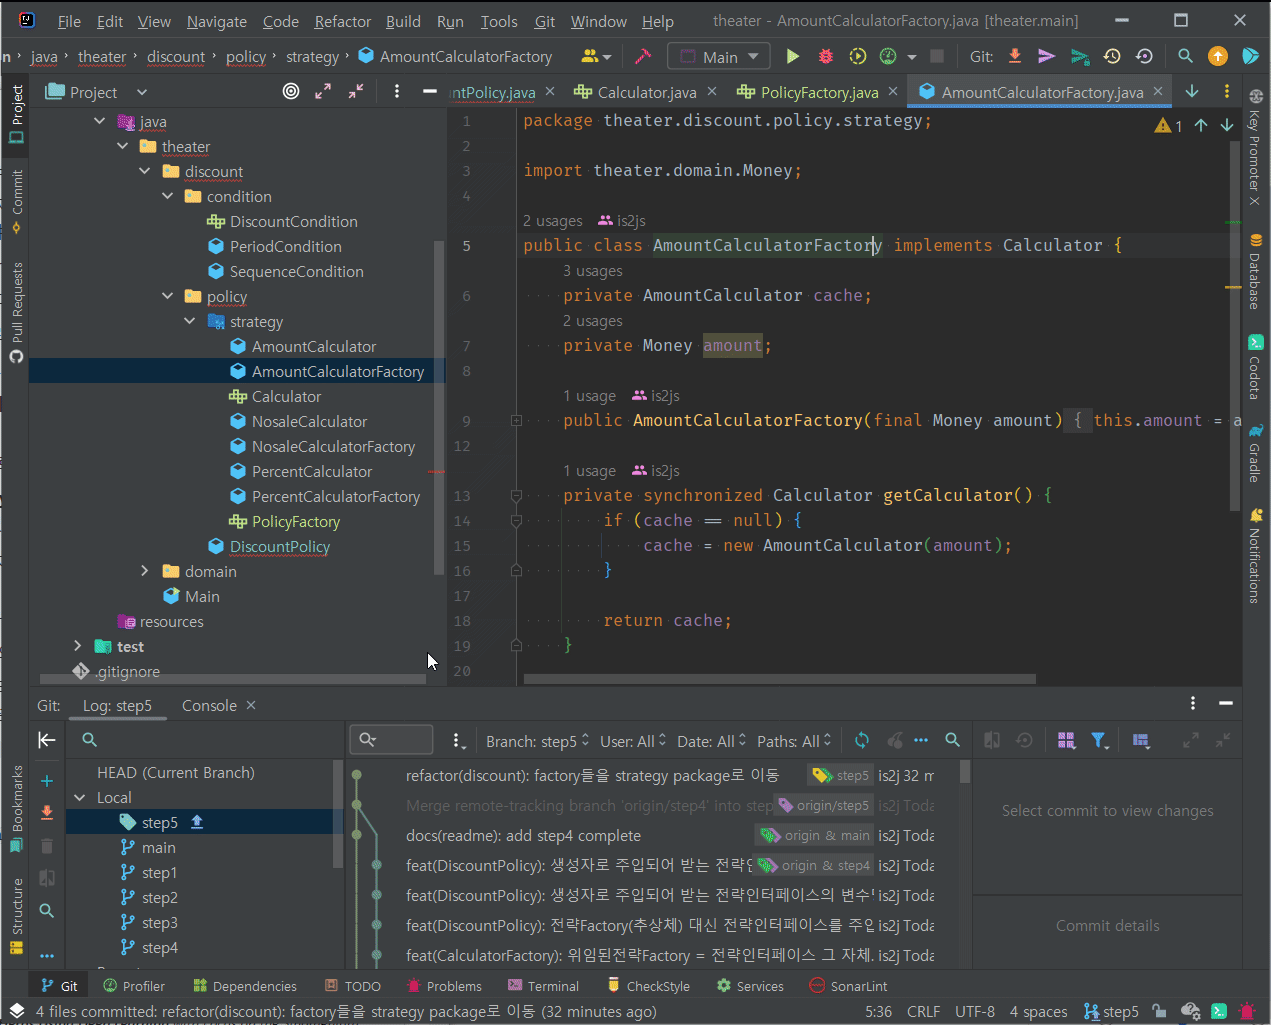Click the Build project hammer icon
Image resolution: width=1271 pixels, height=1025 pixels.
643,57
